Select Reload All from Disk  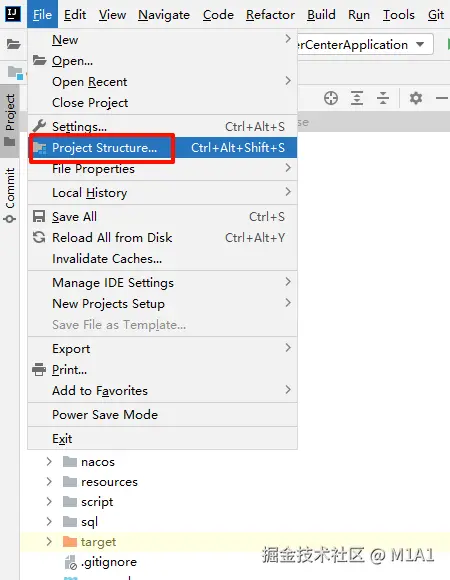coord(162,237)
